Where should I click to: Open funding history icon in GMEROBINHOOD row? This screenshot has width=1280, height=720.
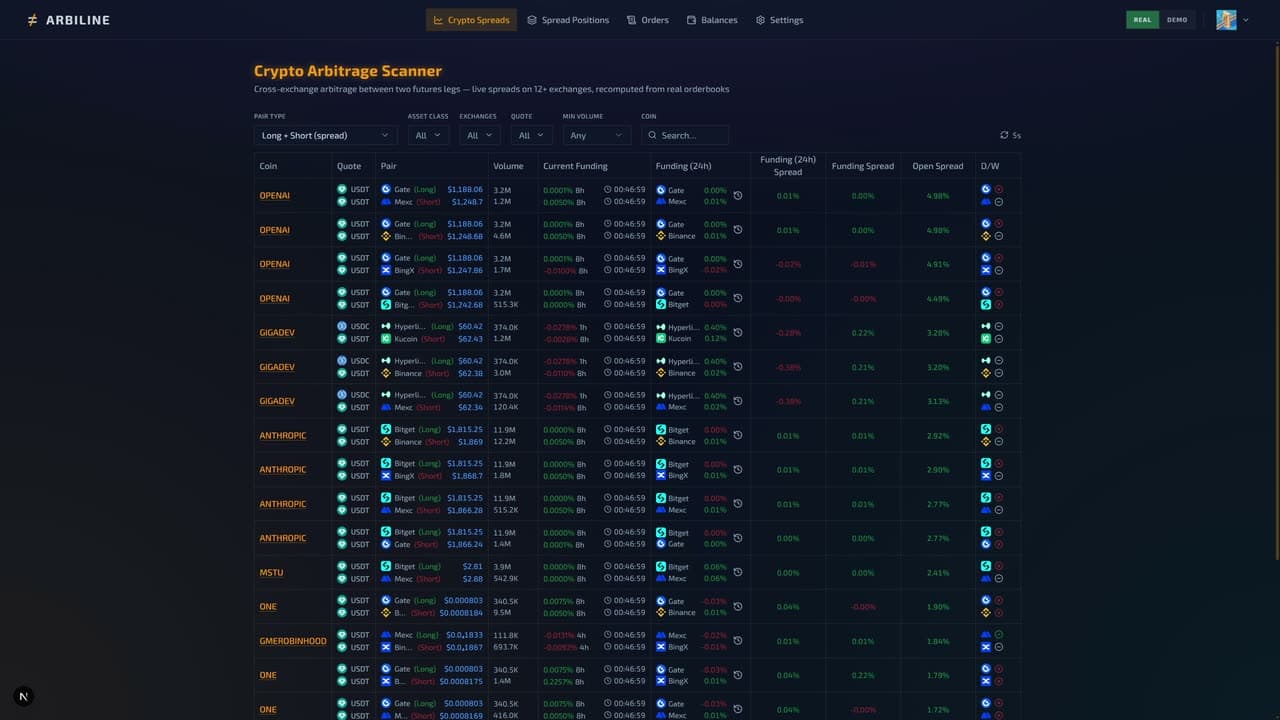[x=738, y=641]
